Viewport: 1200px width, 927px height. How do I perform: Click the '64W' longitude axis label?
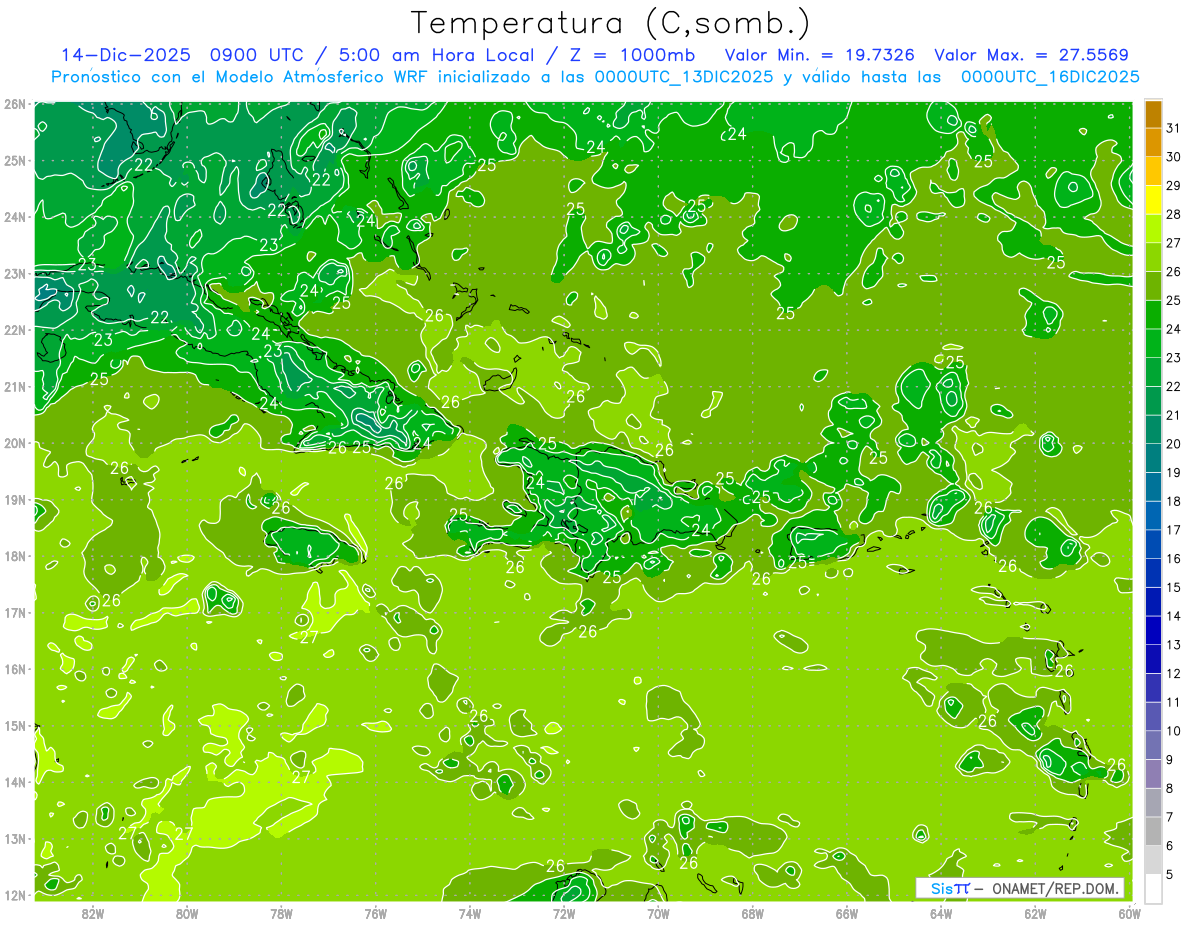pyautogui.click(x=941, y=913)
